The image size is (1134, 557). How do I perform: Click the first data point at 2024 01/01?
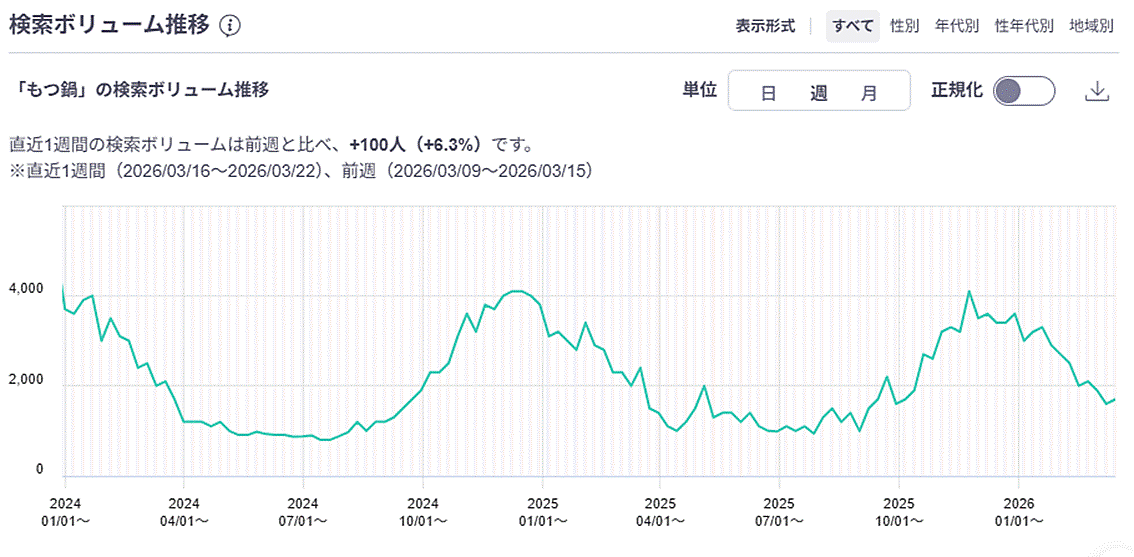point(63,286)
